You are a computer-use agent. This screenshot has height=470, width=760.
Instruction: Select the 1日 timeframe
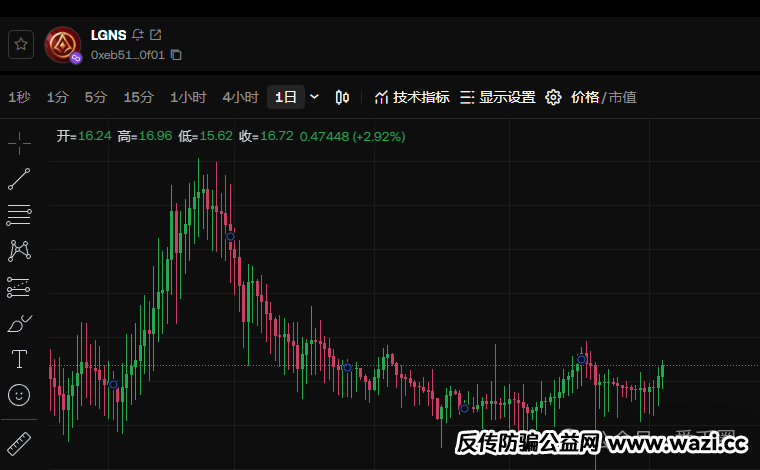tap(285, 97)
